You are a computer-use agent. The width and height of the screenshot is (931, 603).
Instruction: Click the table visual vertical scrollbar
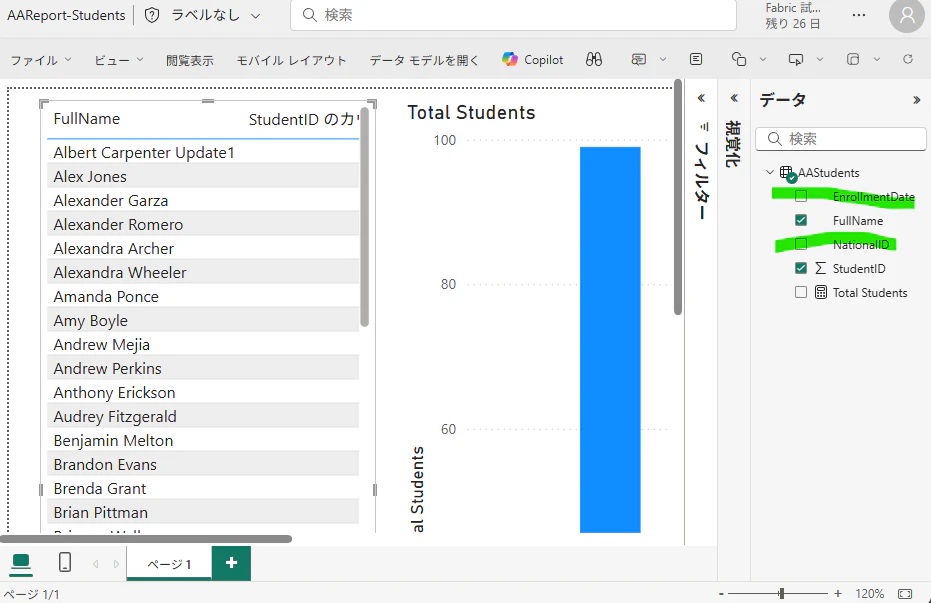coord(365,217)
